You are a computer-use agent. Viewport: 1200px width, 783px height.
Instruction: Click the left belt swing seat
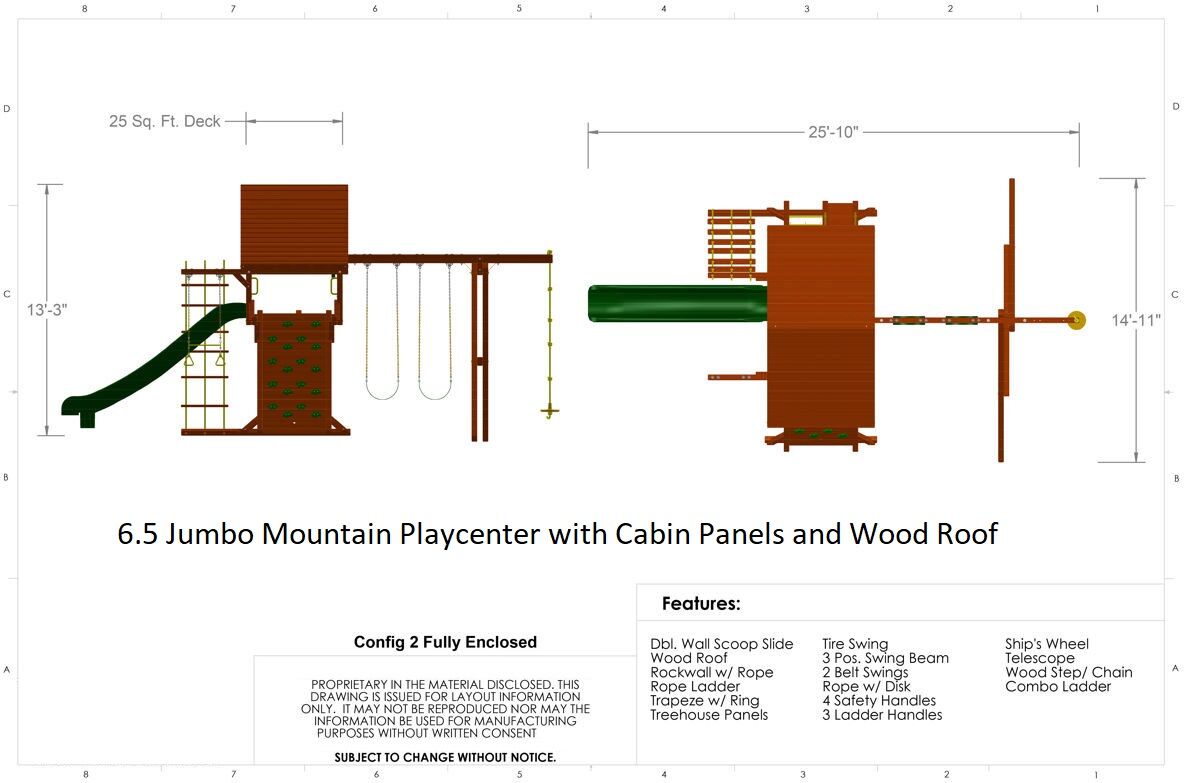point(380,393)
